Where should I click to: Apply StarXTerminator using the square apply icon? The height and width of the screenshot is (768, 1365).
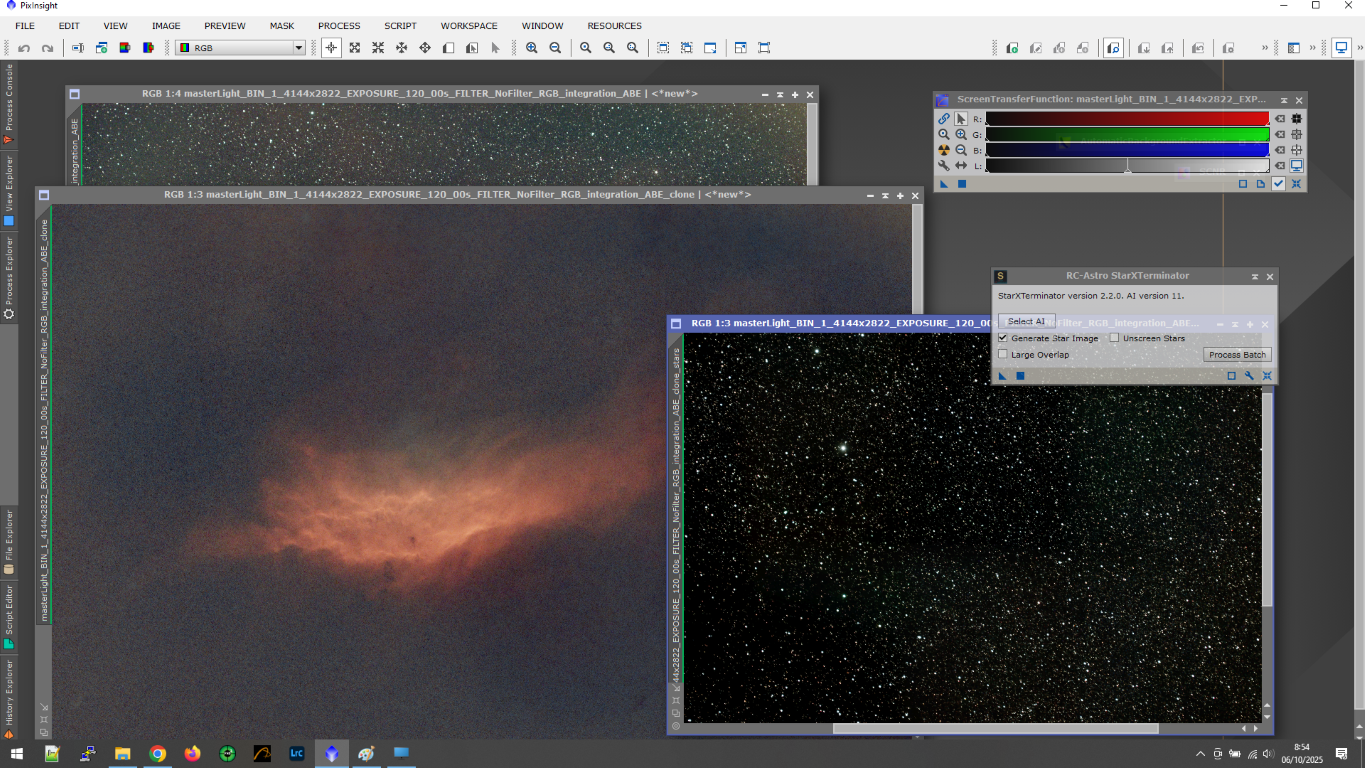point(1020,376)
